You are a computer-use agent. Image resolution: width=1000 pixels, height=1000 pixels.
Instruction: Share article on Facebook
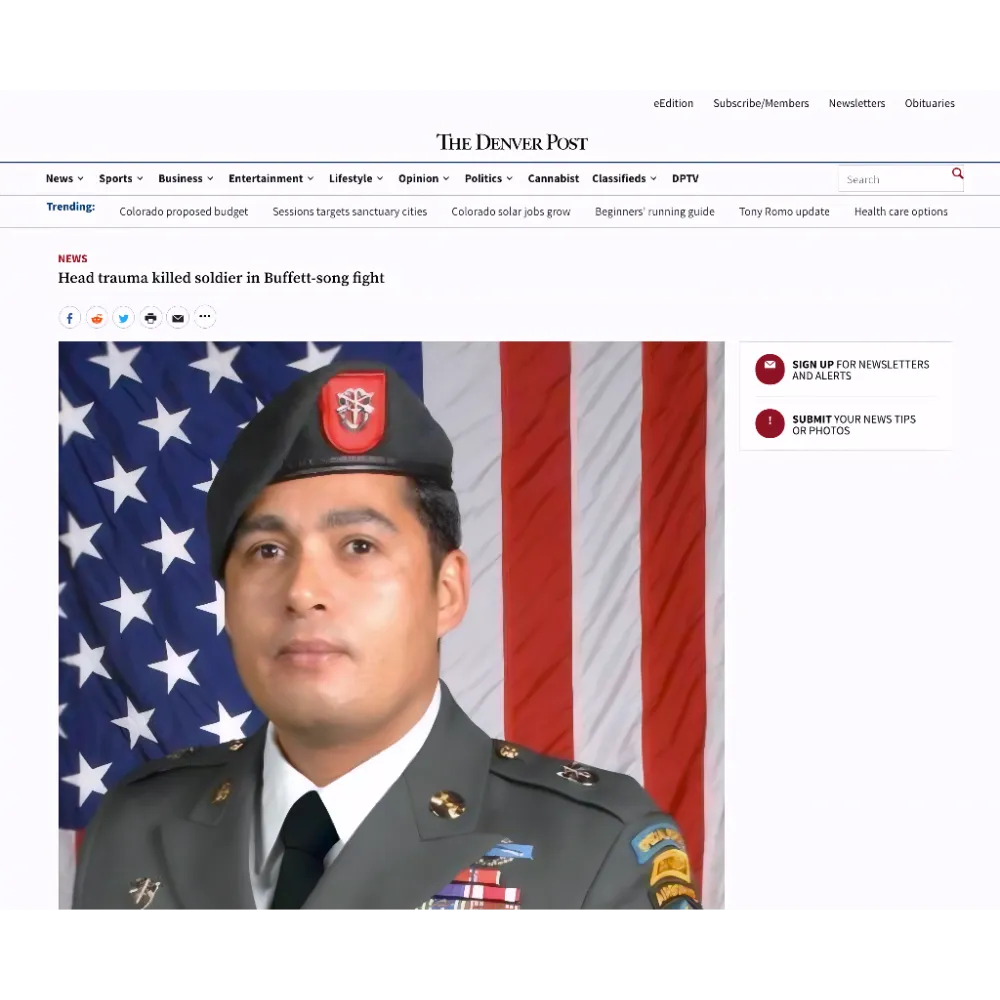[x=69, y=318]
